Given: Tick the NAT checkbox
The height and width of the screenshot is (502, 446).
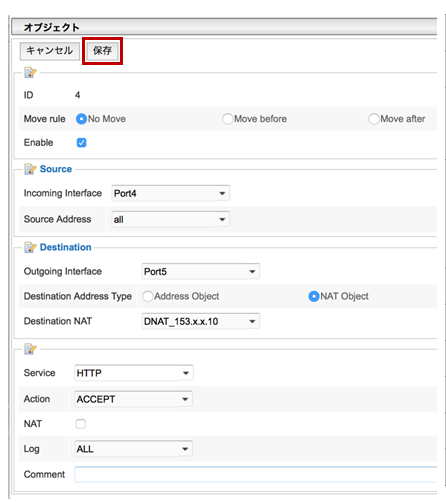Looking at the screenshot, I should pos(81,424).
